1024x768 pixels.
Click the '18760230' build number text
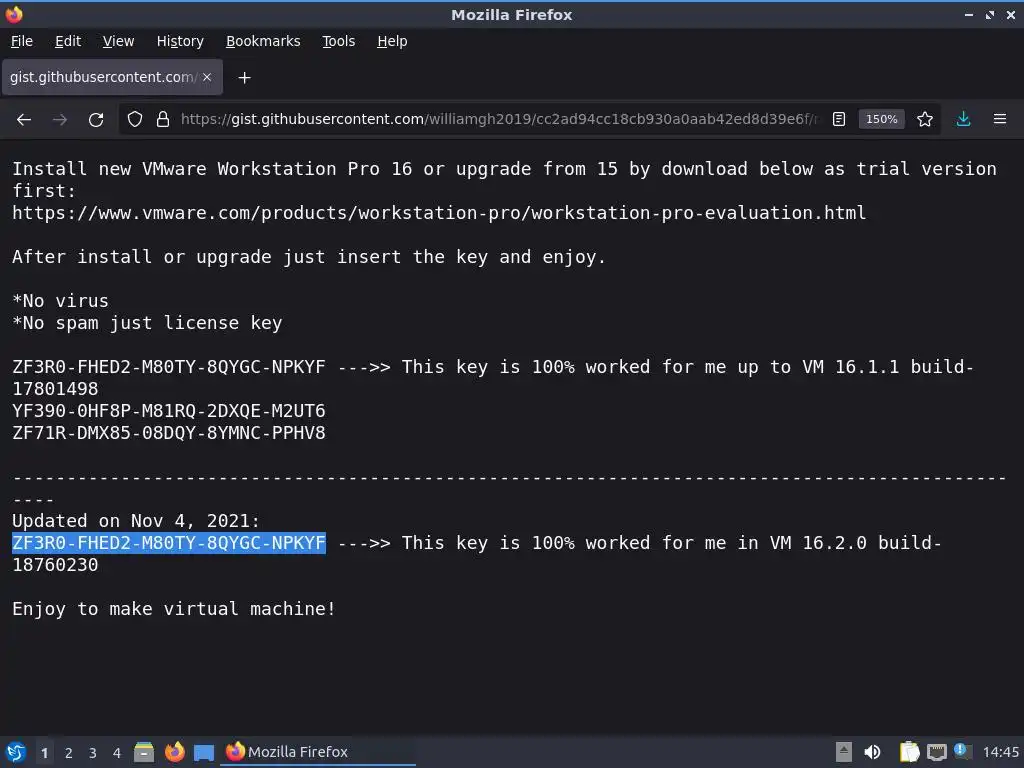(x=55, y=565)
